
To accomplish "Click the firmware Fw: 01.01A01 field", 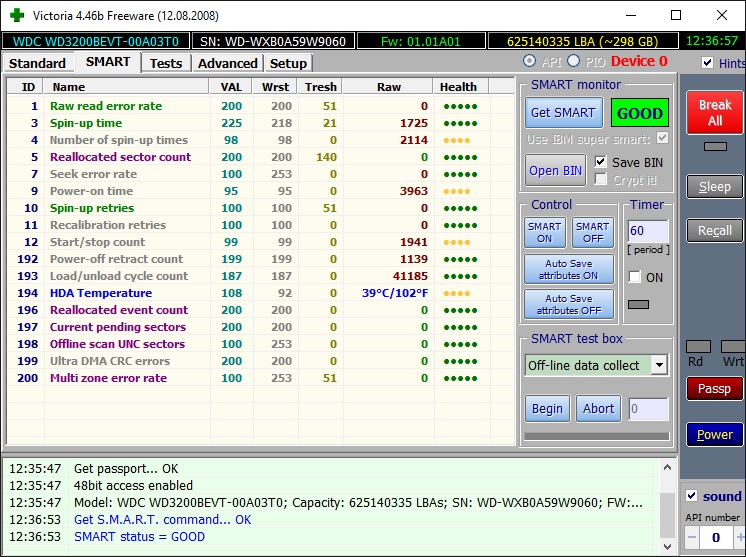I will [421, 41].
